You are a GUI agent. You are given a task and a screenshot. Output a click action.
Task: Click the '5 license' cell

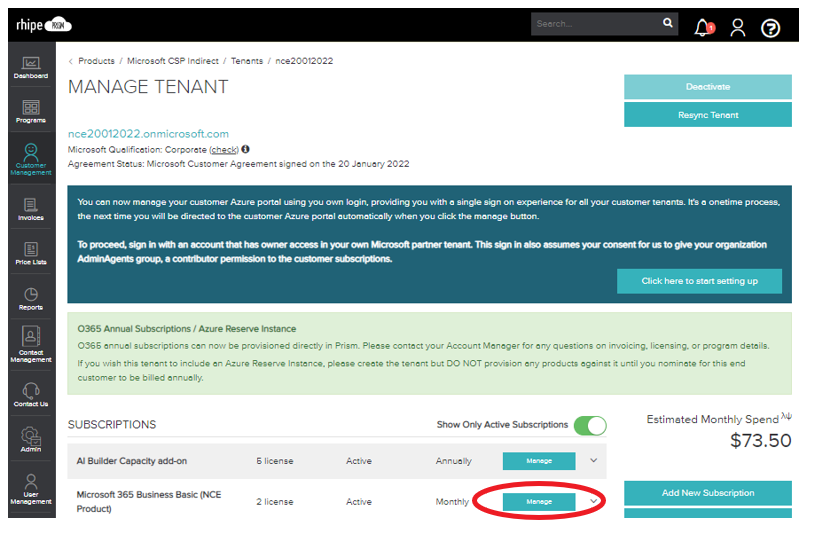(x=274, y=461)
